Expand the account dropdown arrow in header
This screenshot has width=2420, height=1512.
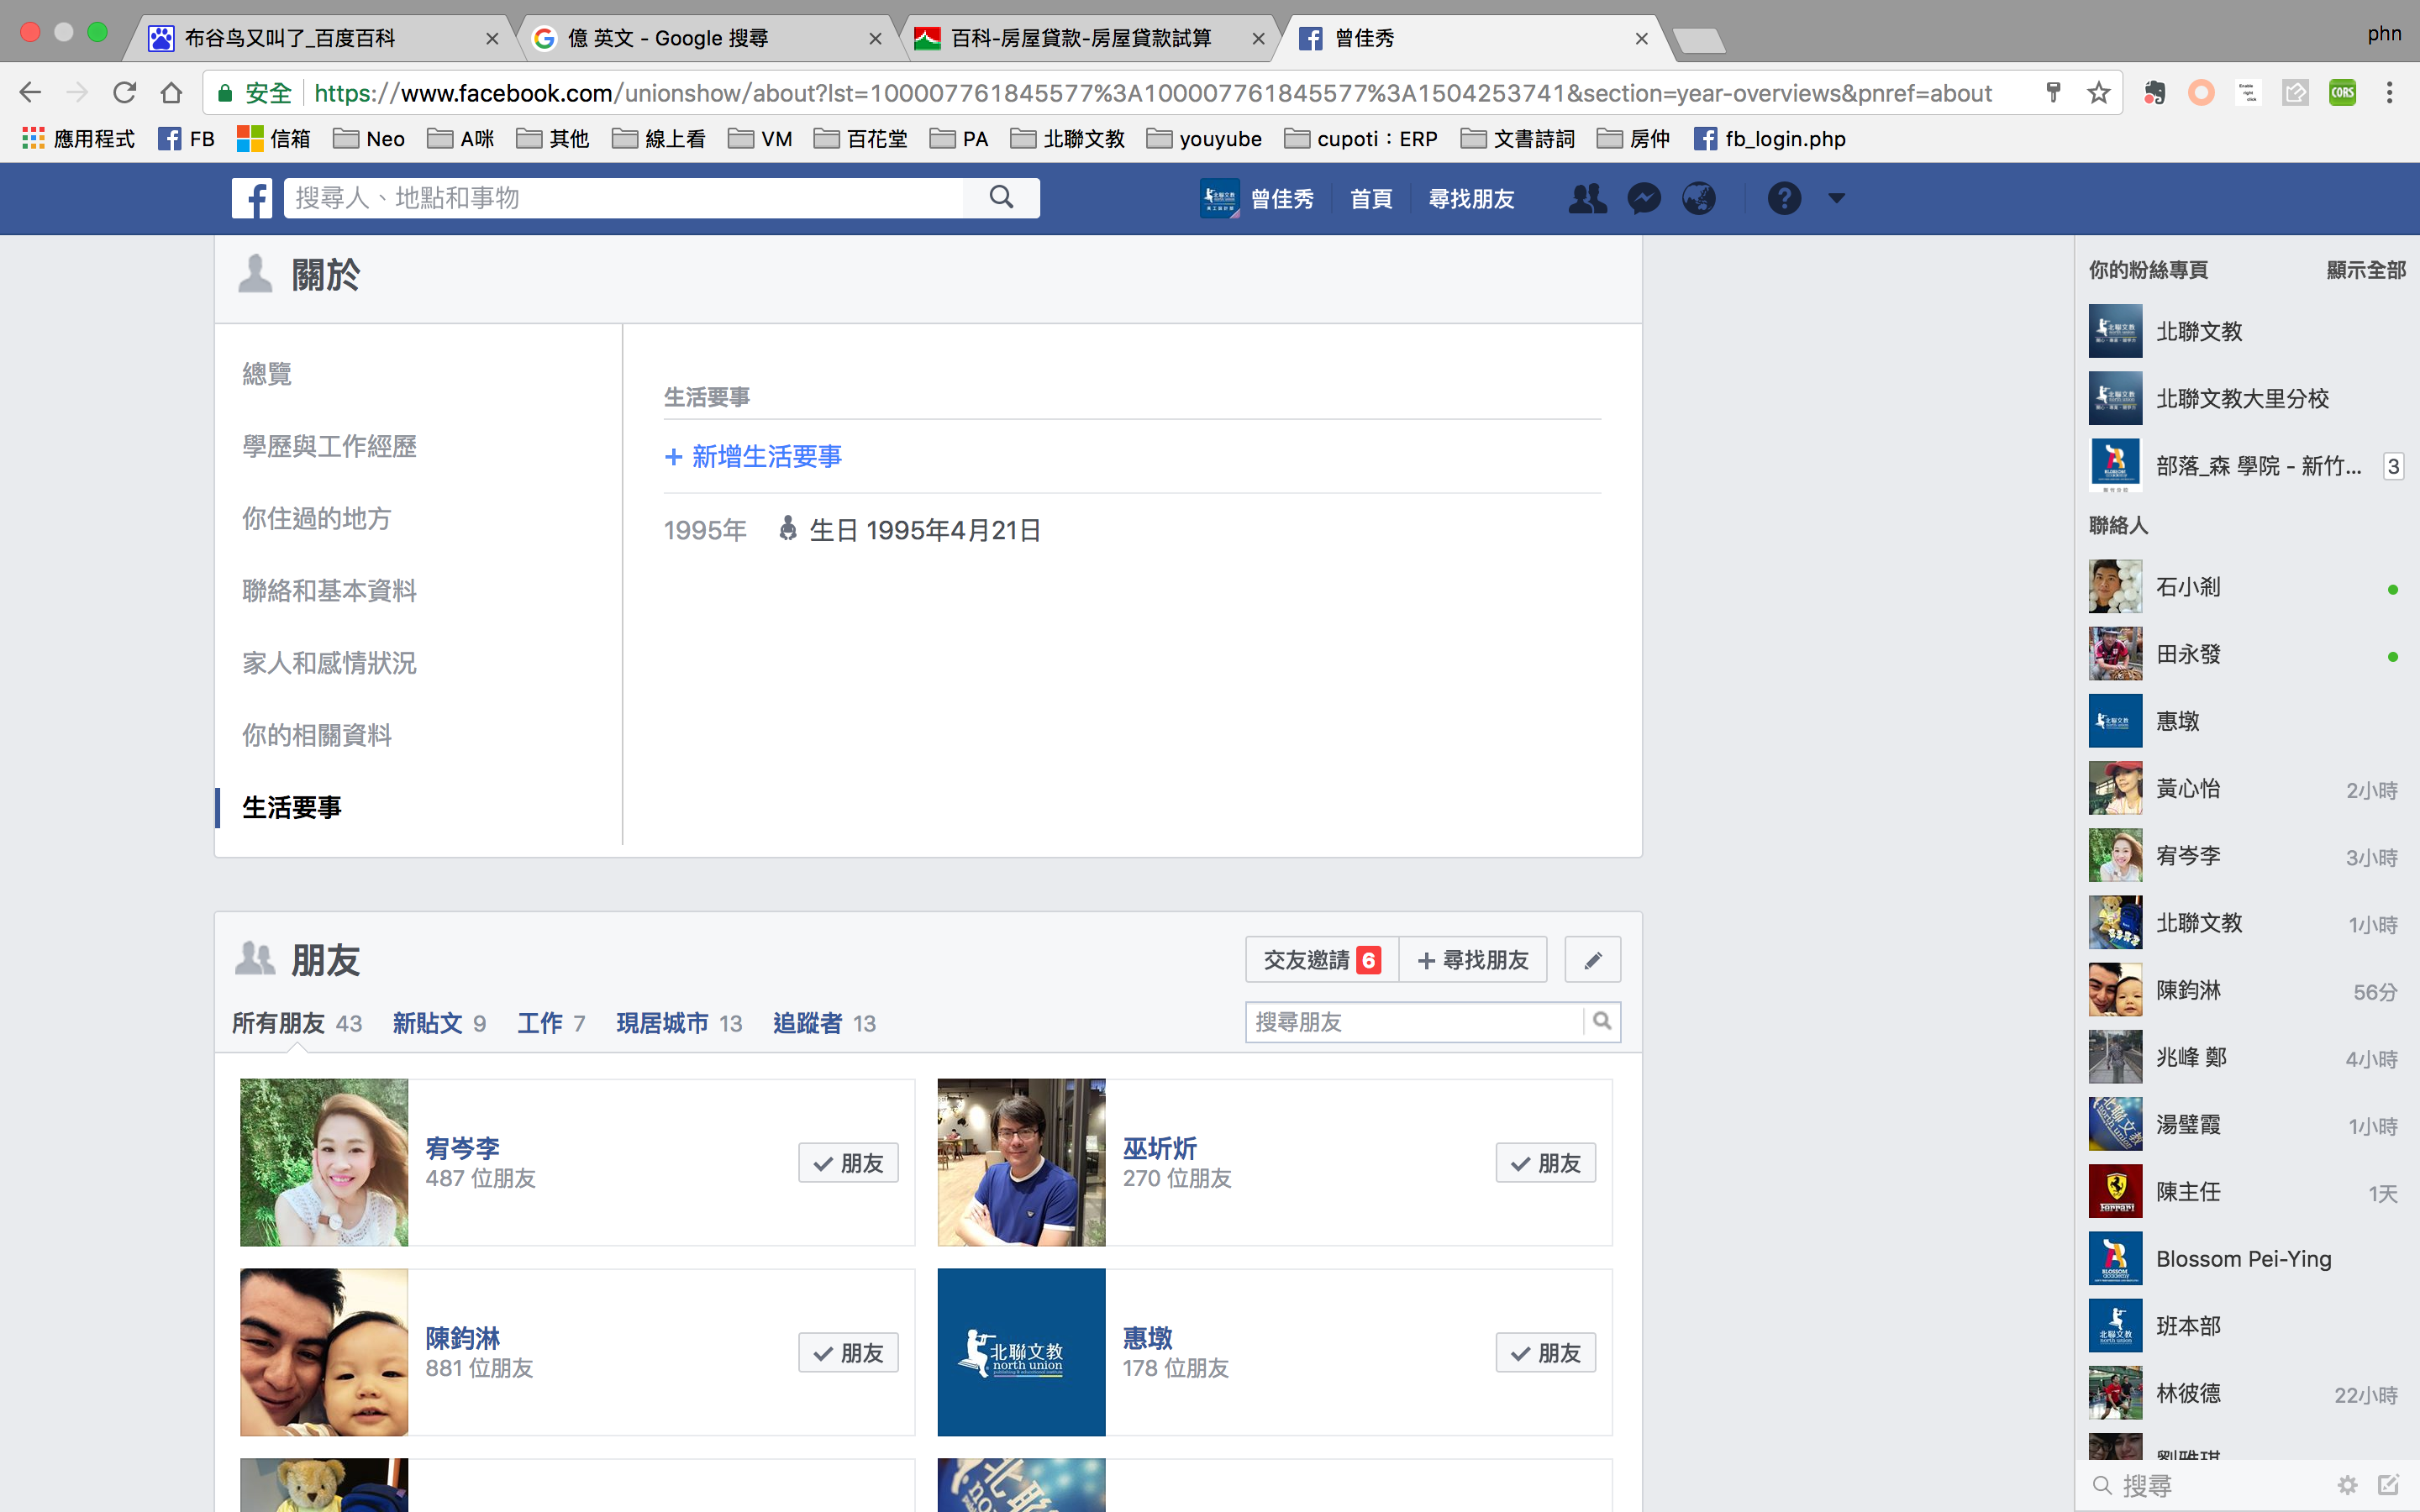[1836, 198]
